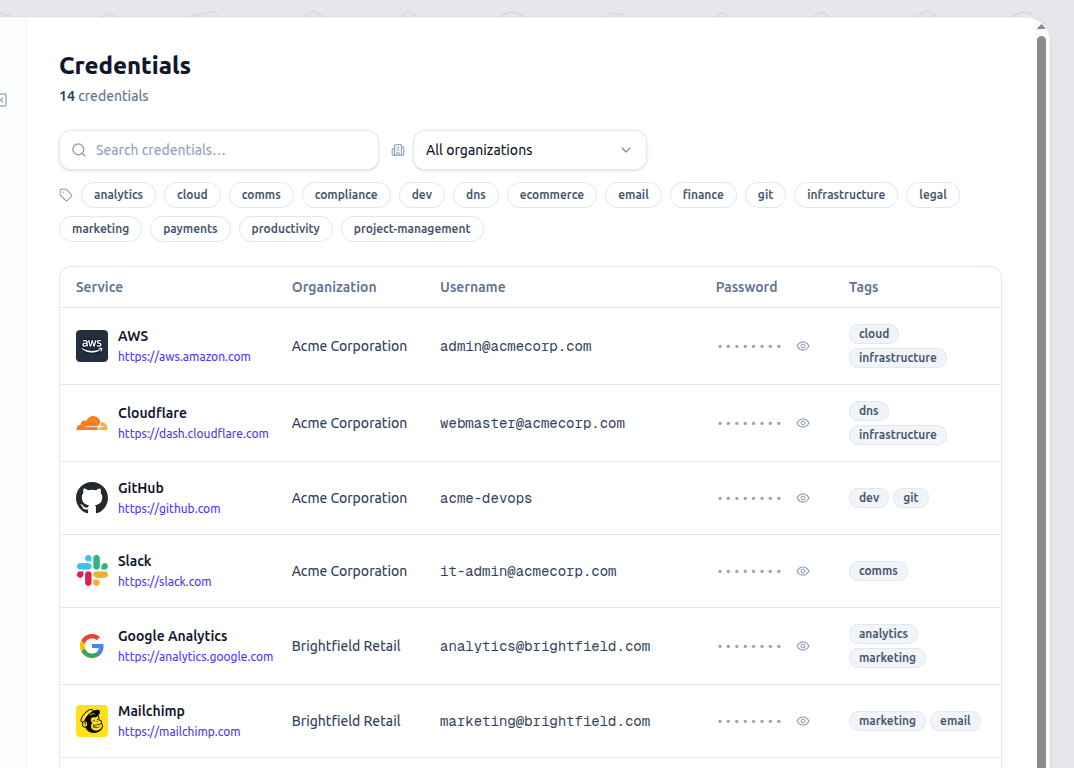Filter by the infrastructure tag chip

tap(845, 195)
